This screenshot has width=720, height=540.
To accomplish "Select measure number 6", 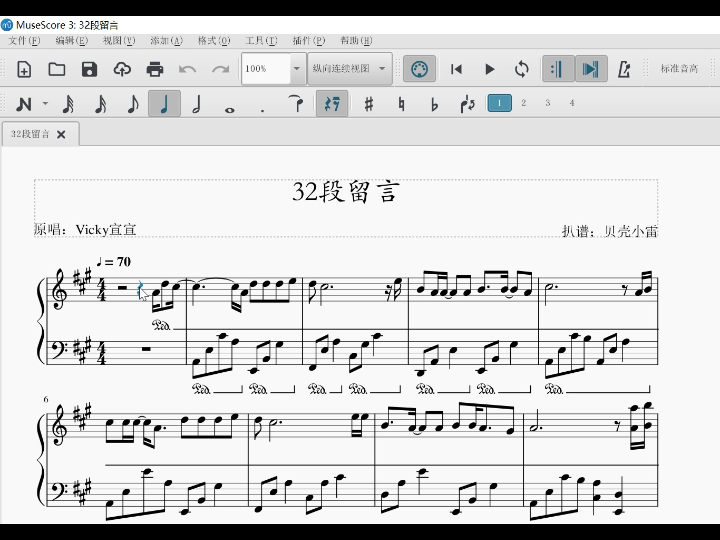I will [x=46, y=399].
